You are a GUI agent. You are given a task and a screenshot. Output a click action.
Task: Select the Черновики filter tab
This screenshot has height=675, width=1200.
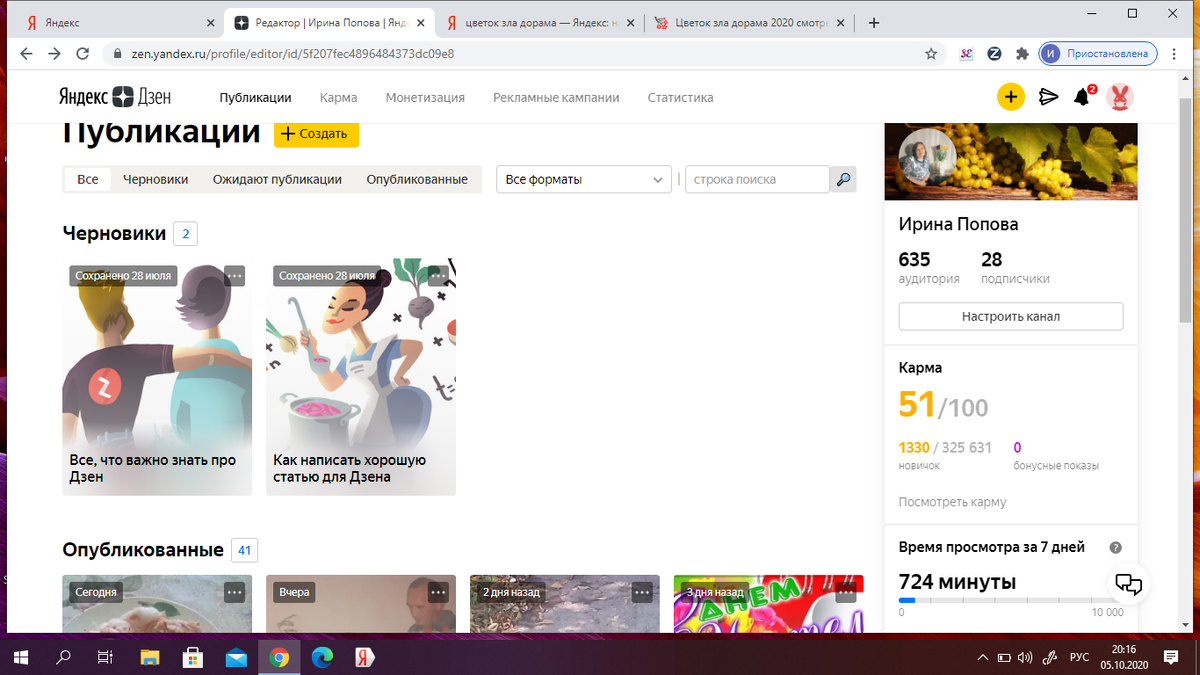156,180
